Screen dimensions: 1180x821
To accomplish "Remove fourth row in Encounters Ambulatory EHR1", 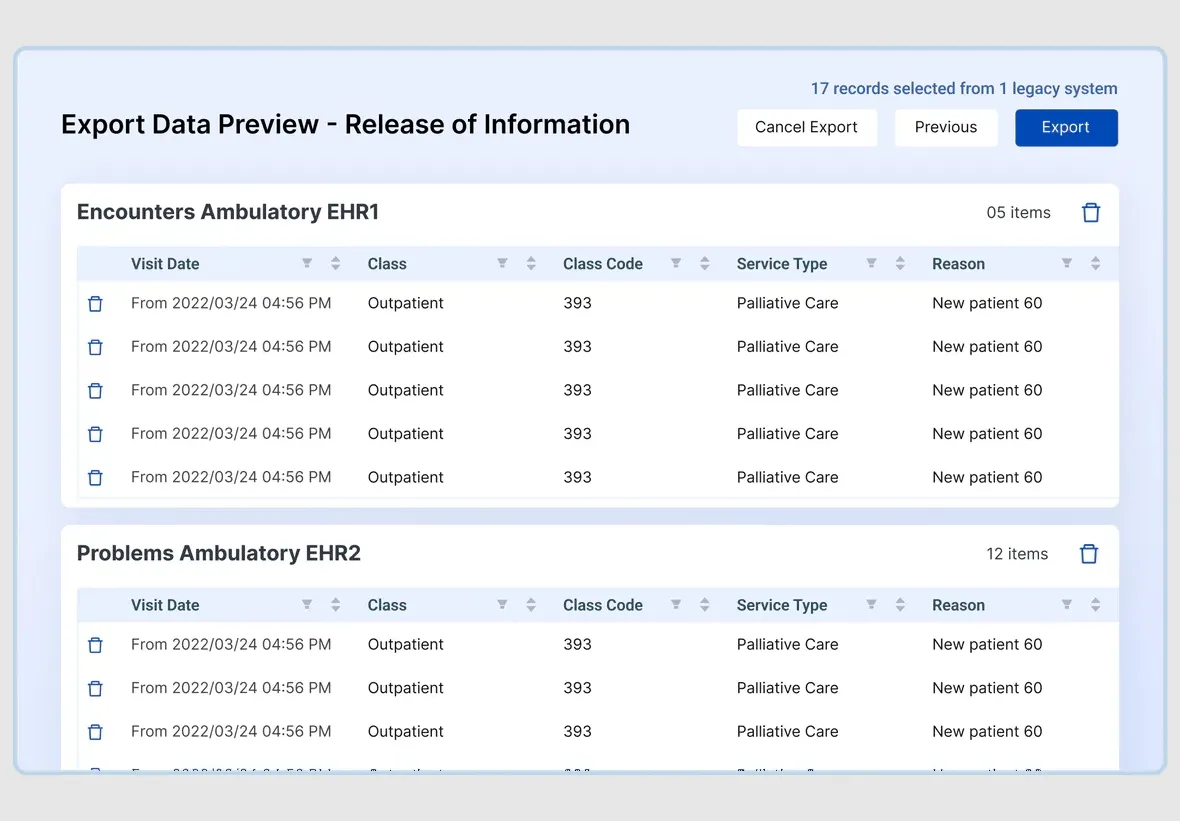I will [x=95, y=434].
